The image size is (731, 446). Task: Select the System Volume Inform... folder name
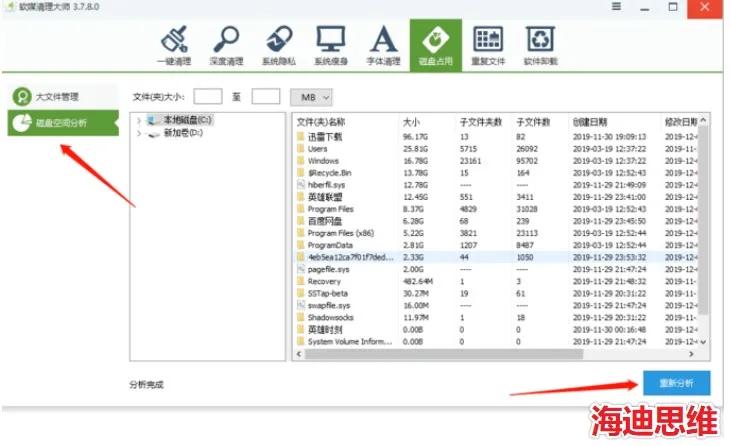click(x=350, y=342)
